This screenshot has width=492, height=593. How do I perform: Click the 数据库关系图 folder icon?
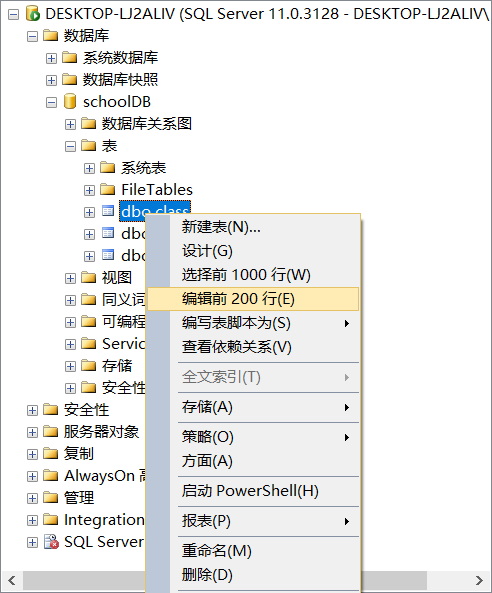(88, 124)
